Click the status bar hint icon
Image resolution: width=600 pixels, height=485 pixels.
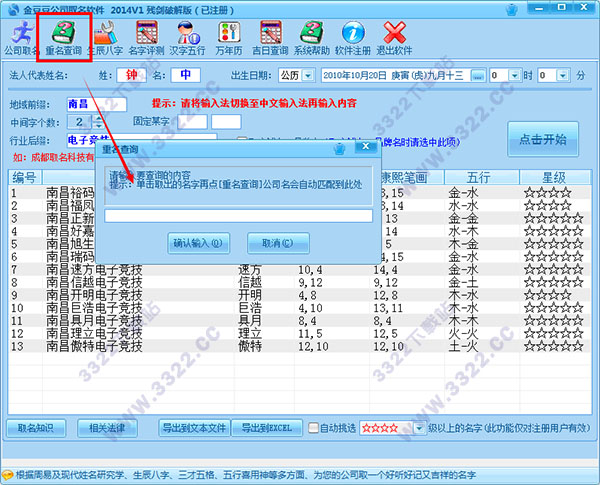tap(7, 475)
